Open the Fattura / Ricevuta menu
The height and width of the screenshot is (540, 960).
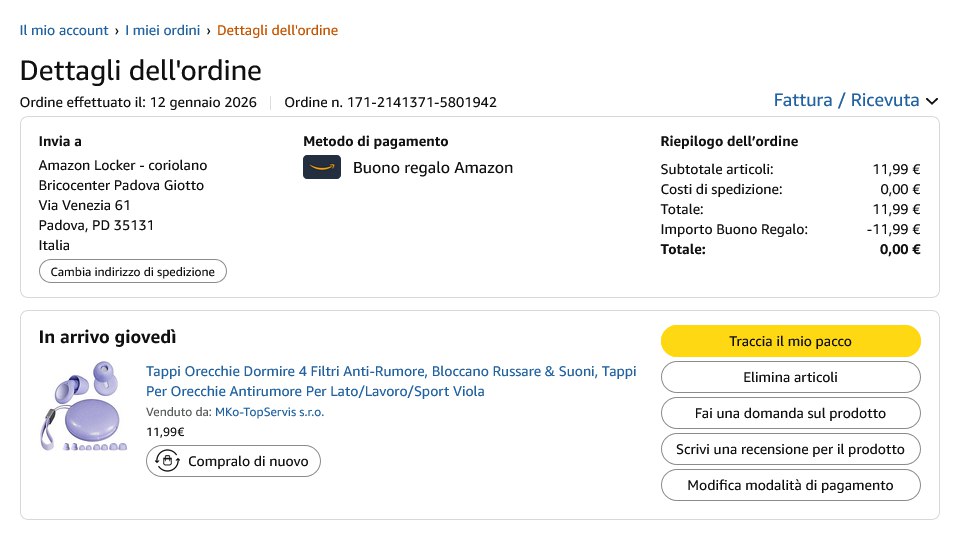click(846, 100)
